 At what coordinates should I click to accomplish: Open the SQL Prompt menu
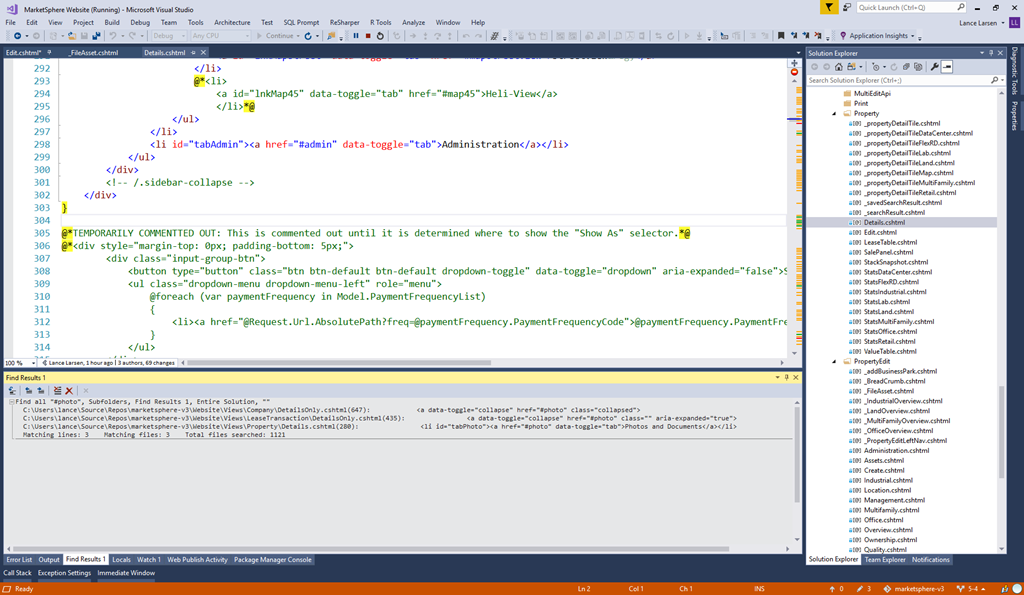pos(301,22)
